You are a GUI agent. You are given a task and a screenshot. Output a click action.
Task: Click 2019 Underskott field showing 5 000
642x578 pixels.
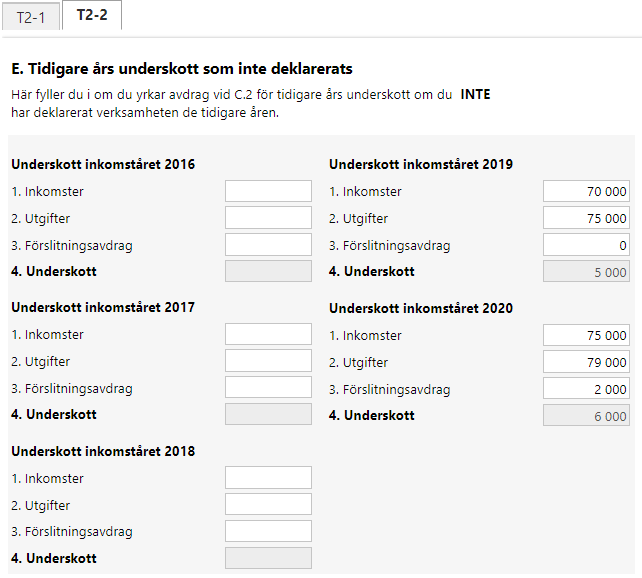coord(586,271)
